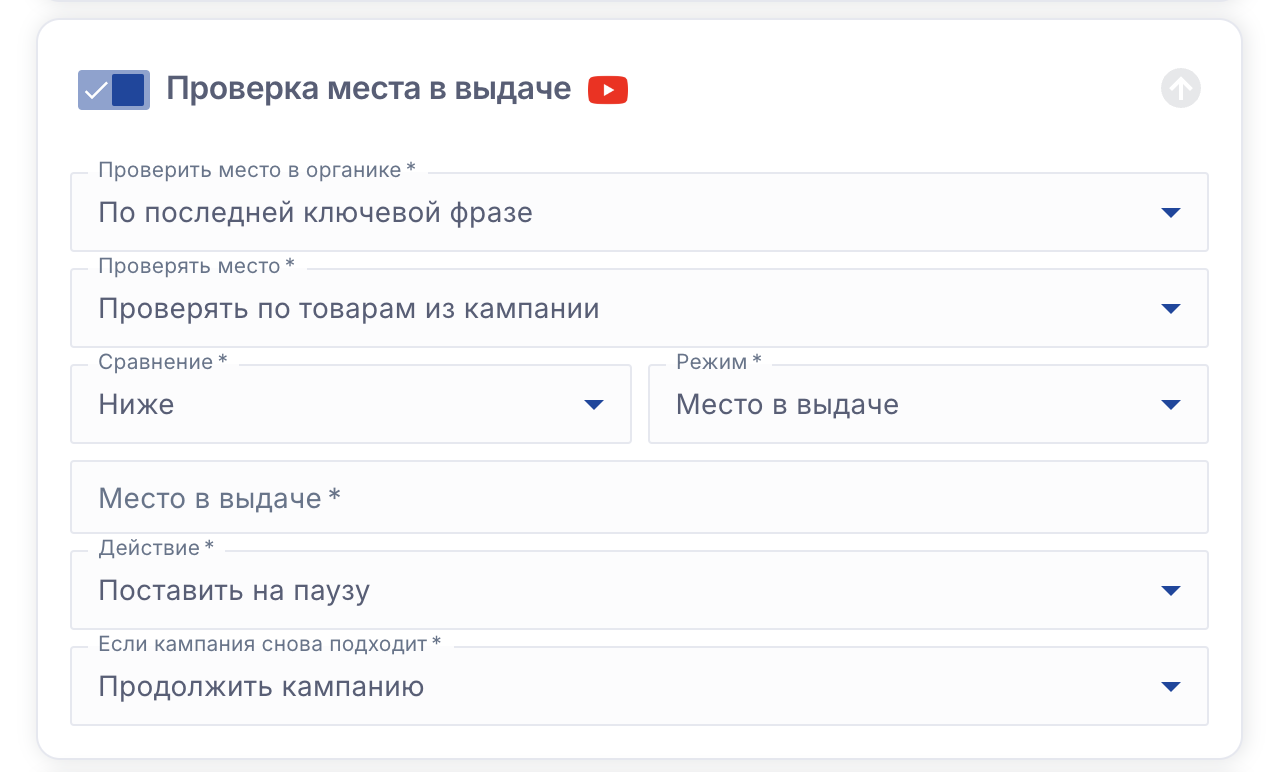Image resolution: width=1278 pixels, height=772 pixels.
Task: Click the arrow of Проверить место в органике
Action: coord(1170,213)
